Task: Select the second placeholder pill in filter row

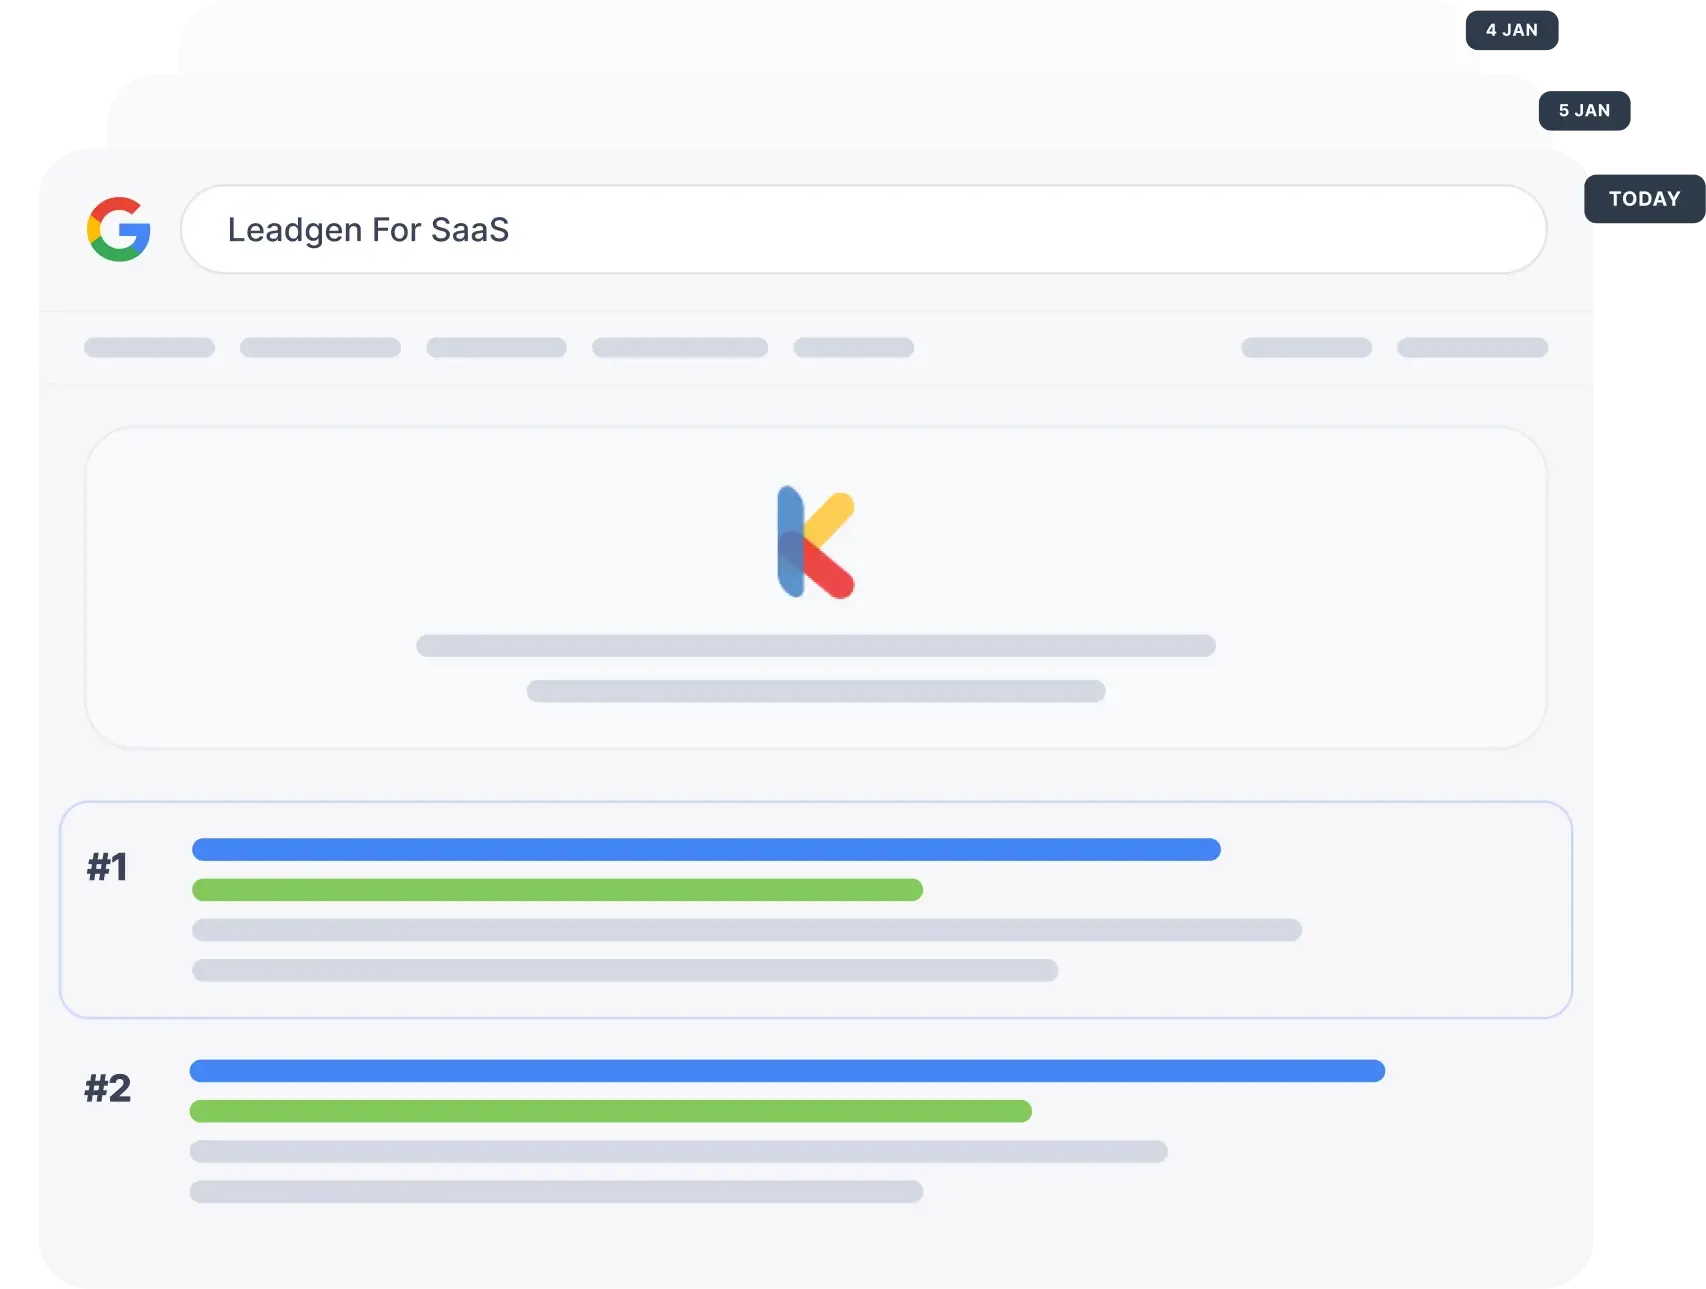Action: click(x=320, y=348)
